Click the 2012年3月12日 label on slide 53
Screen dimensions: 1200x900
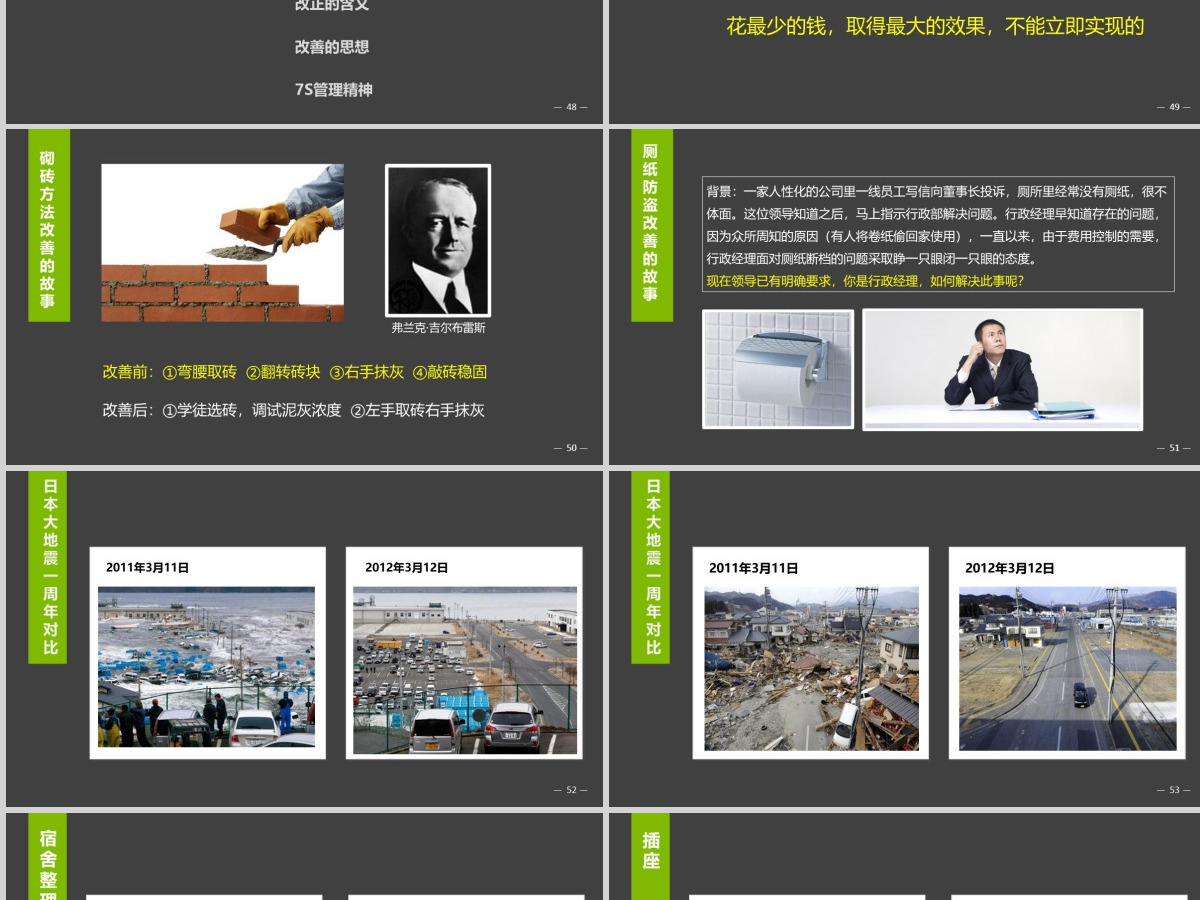(1010, 568)
